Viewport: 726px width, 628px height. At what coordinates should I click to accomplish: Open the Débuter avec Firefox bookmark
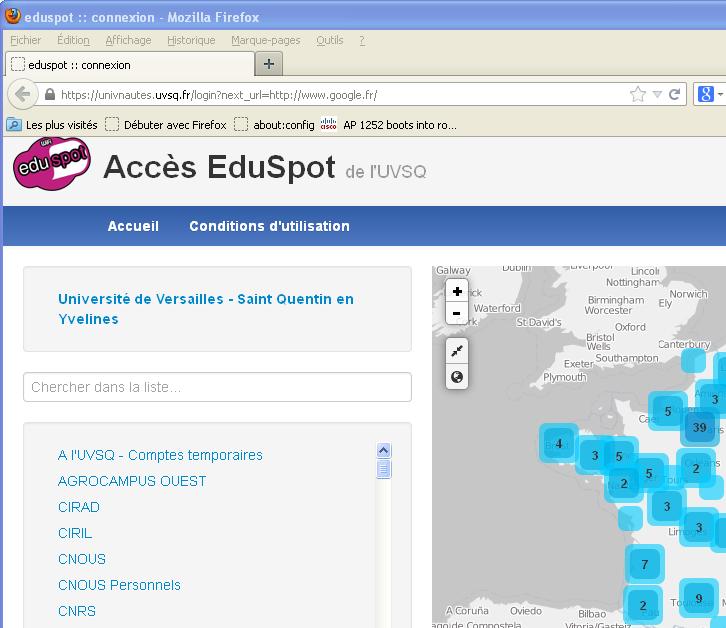(x=166, y=125)
